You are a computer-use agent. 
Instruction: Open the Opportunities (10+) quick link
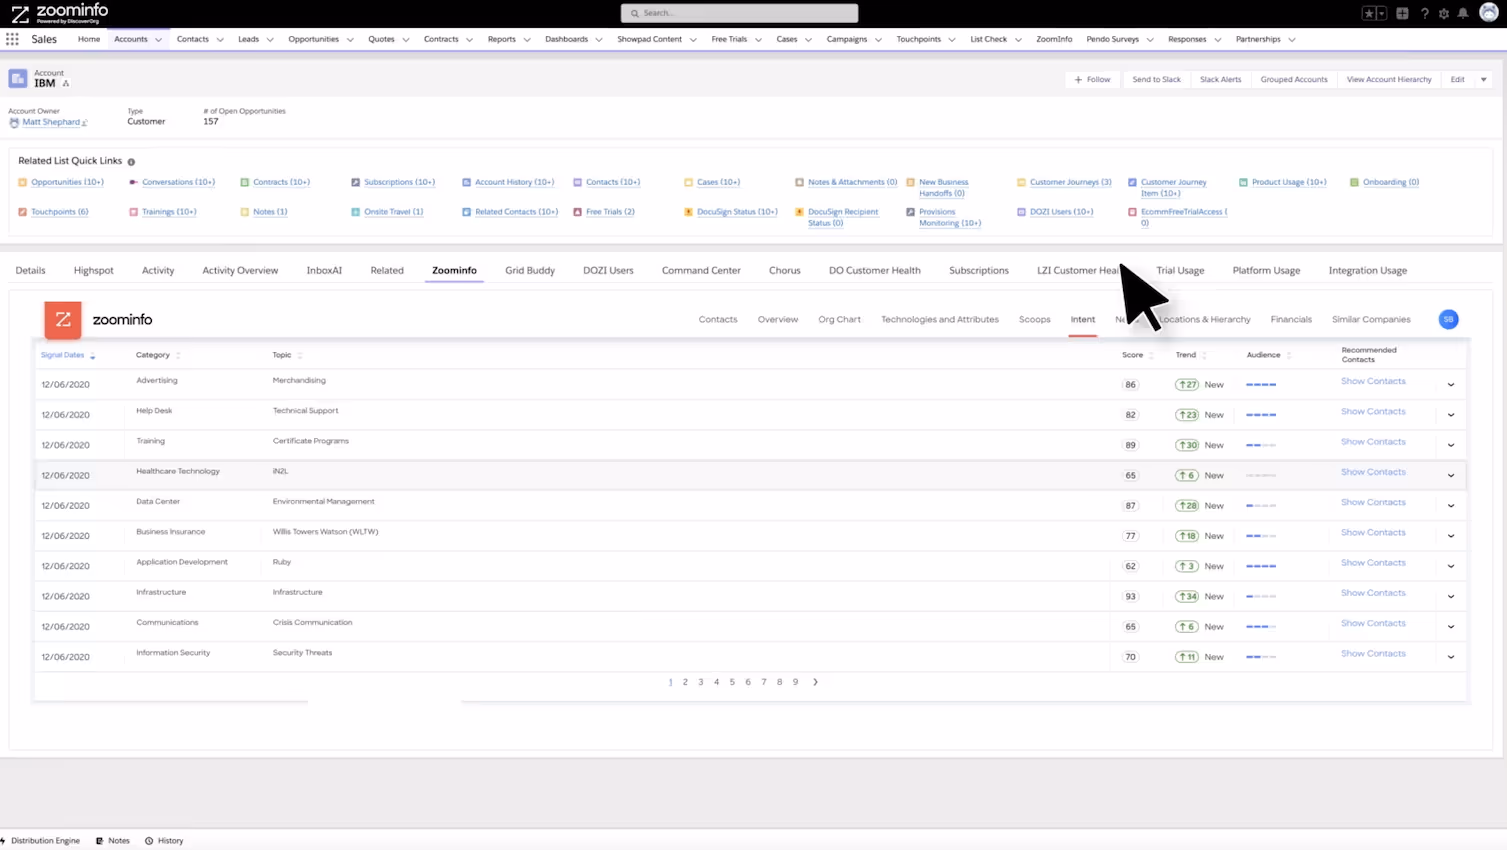pyautogui.click(x=67, y=182)
